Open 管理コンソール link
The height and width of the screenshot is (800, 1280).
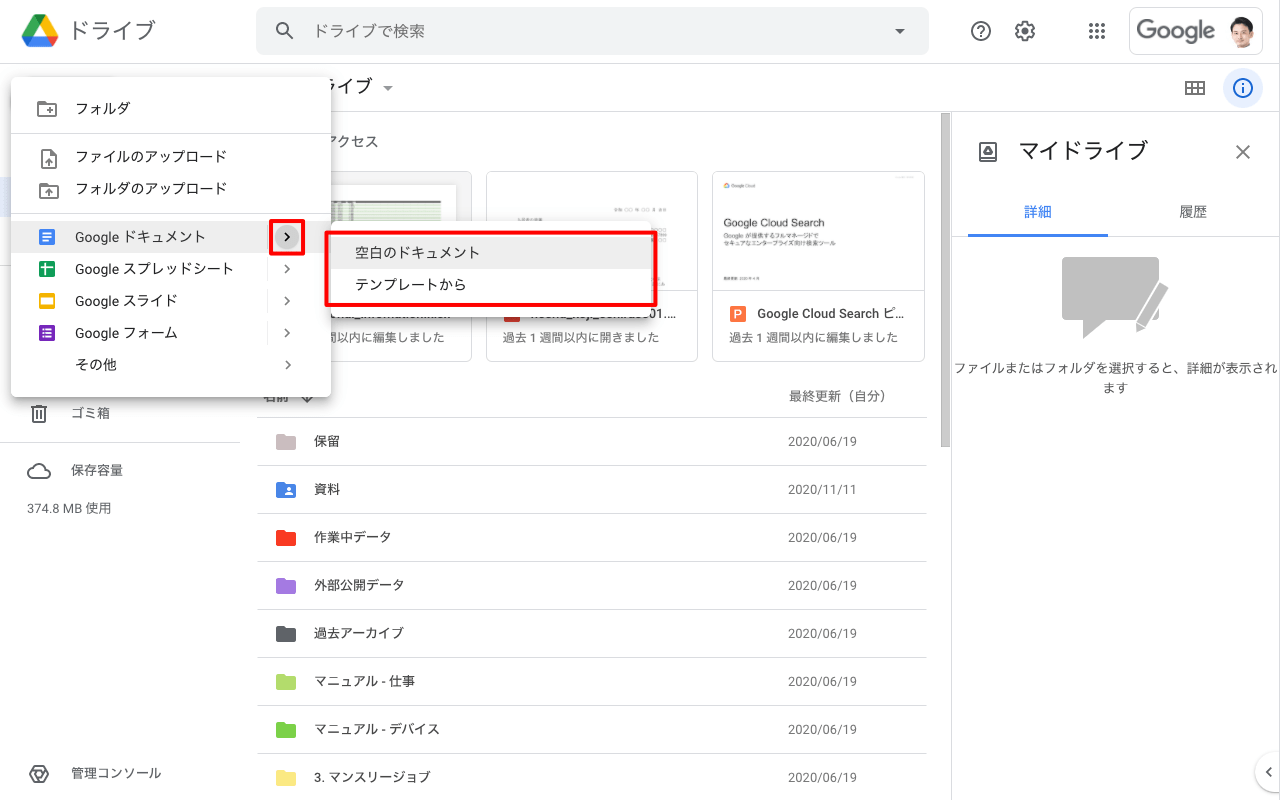(116, 774)
